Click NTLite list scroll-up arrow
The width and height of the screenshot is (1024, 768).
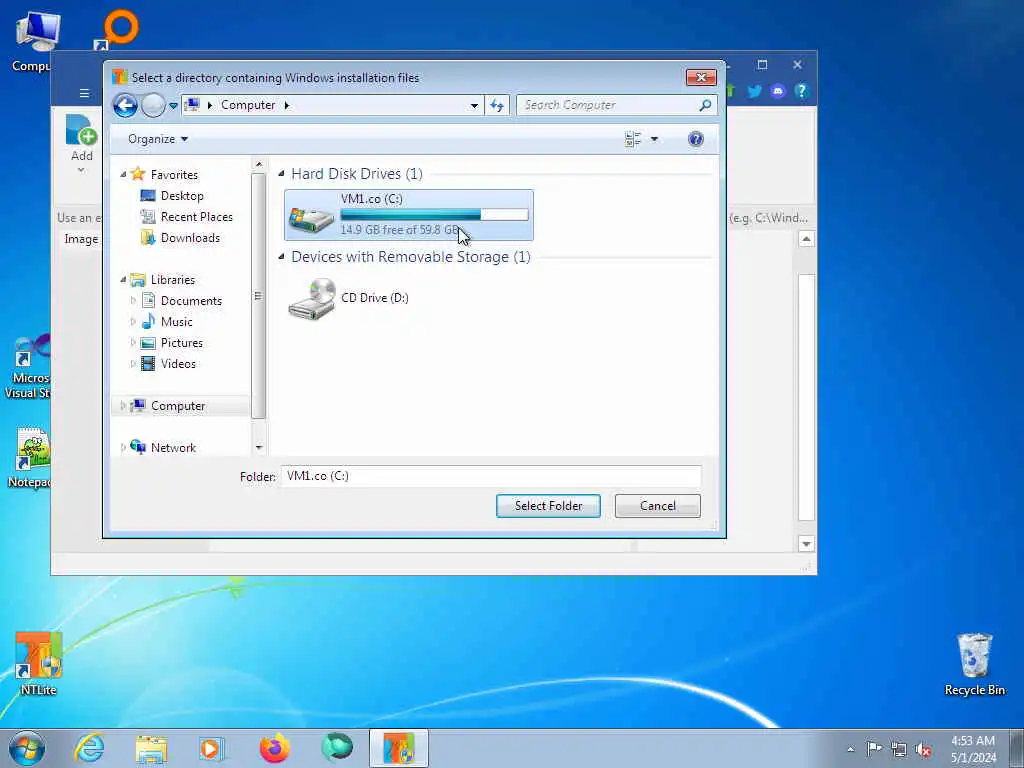point(807,239)
